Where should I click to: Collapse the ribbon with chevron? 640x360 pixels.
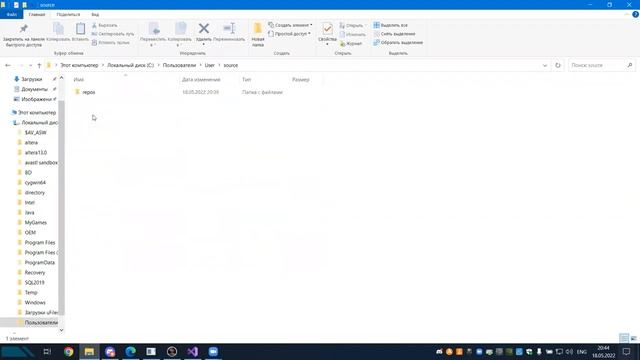click(x=627, y=14)
